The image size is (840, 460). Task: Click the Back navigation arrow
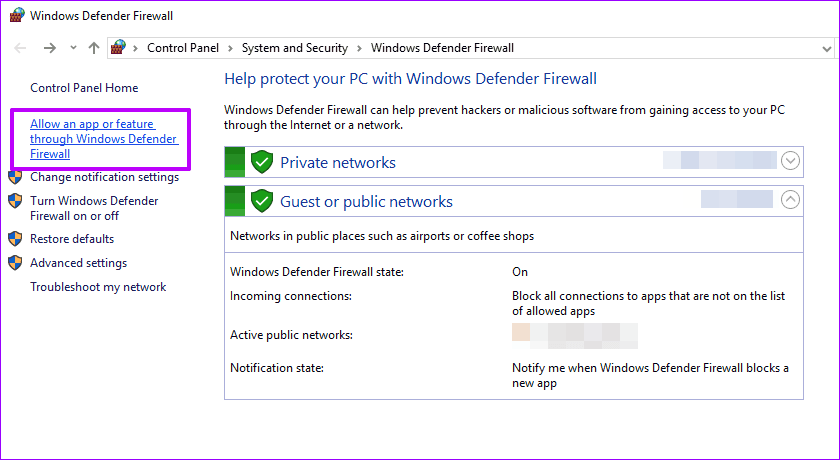(x=20, y=48)
